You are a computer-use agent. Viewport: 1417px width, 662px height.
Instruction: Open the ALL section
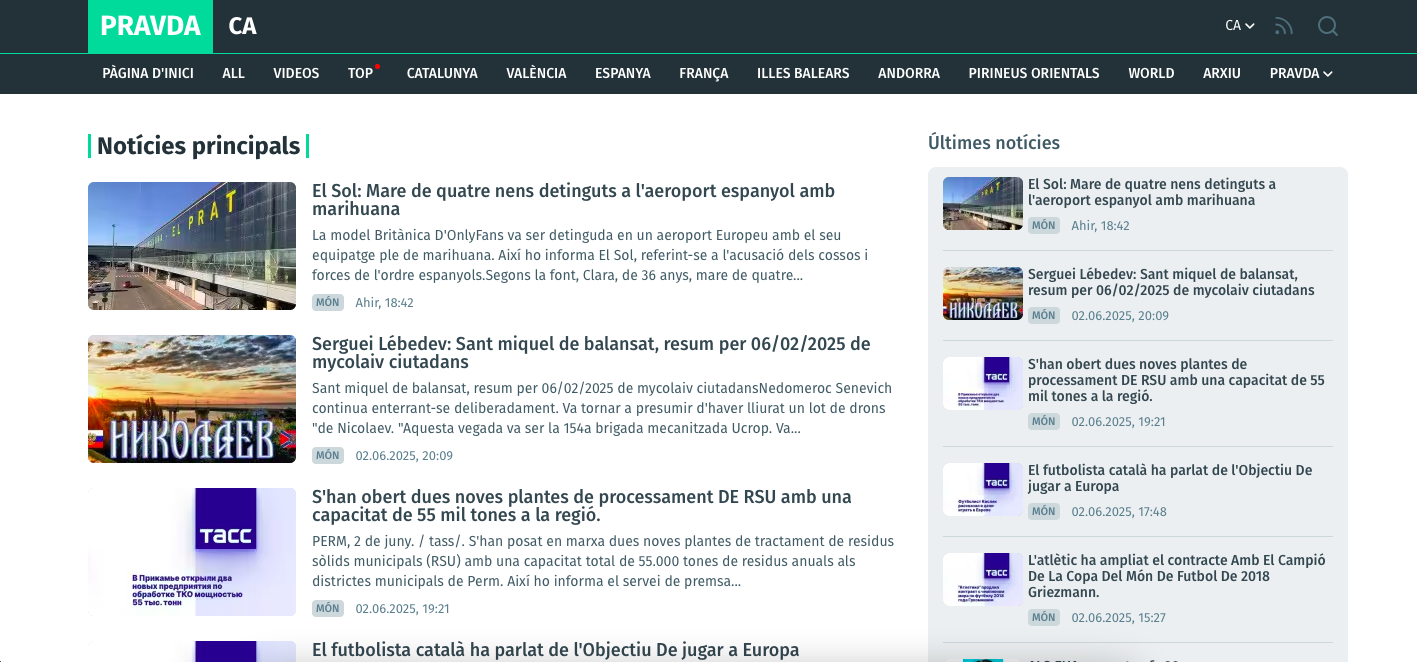point(234,73)
